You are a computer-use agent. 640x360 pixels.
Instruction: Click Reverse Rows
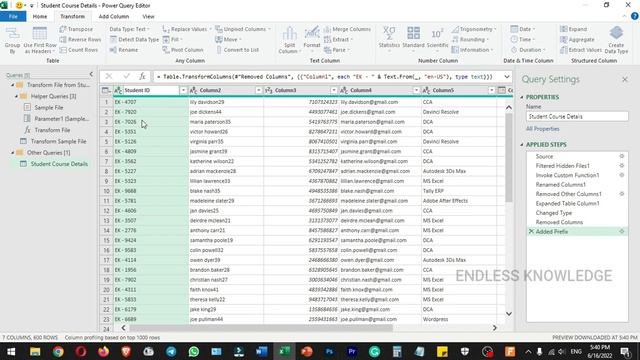(80, 39)
